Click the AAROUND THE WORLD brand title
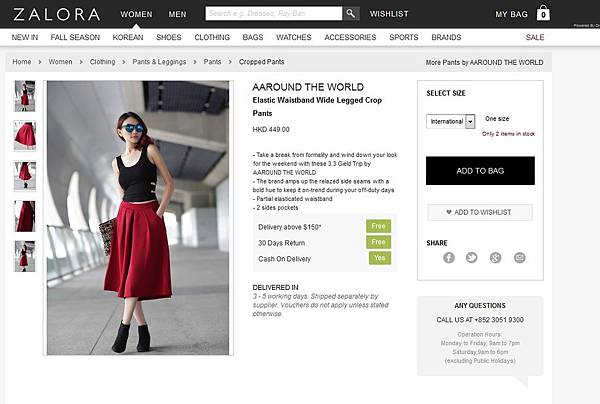The image size is (600, 404). click(x=308, y=87)
